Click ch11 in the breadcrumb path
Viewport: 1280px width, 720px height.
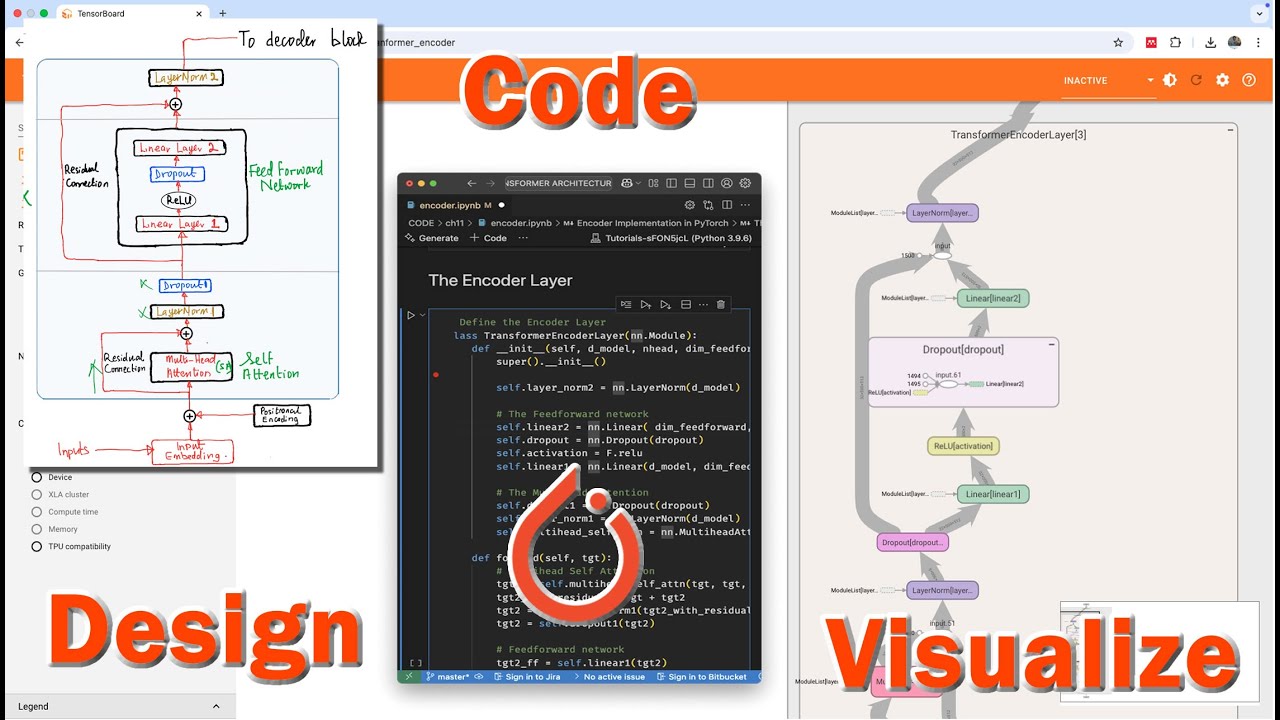[454, 223]
